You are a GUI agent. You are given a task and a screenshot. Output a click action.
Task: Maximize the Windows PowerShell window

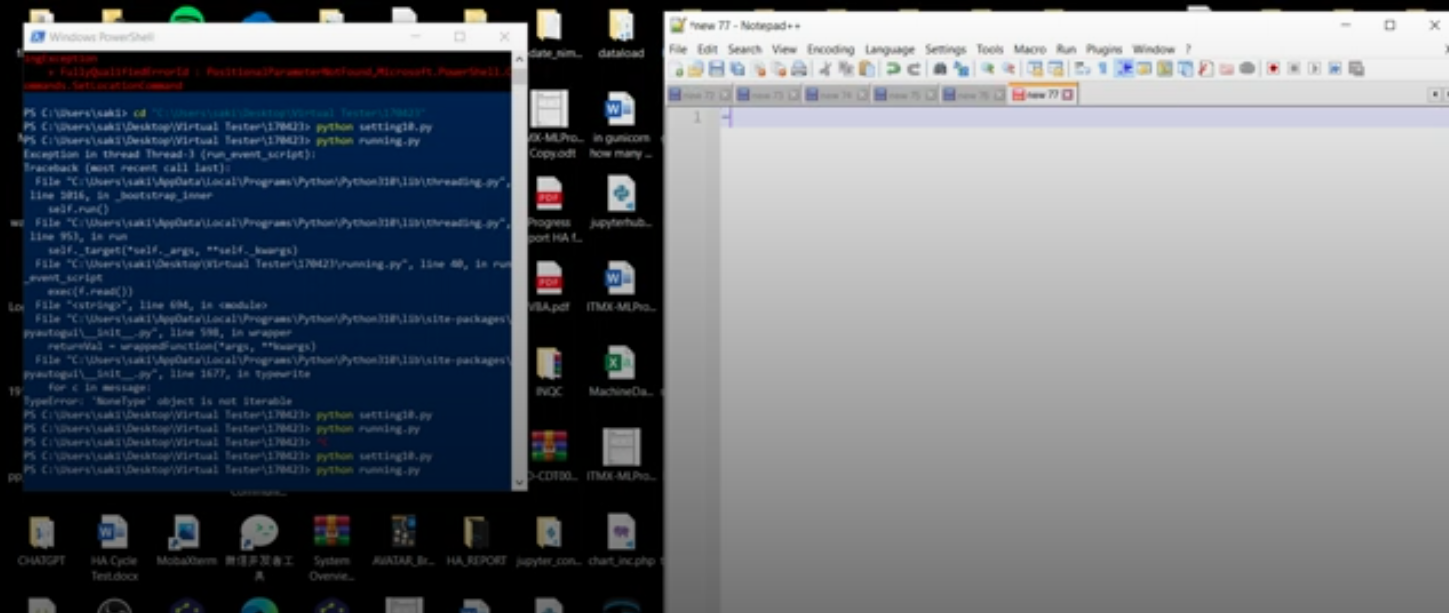(x=459, y=37)
